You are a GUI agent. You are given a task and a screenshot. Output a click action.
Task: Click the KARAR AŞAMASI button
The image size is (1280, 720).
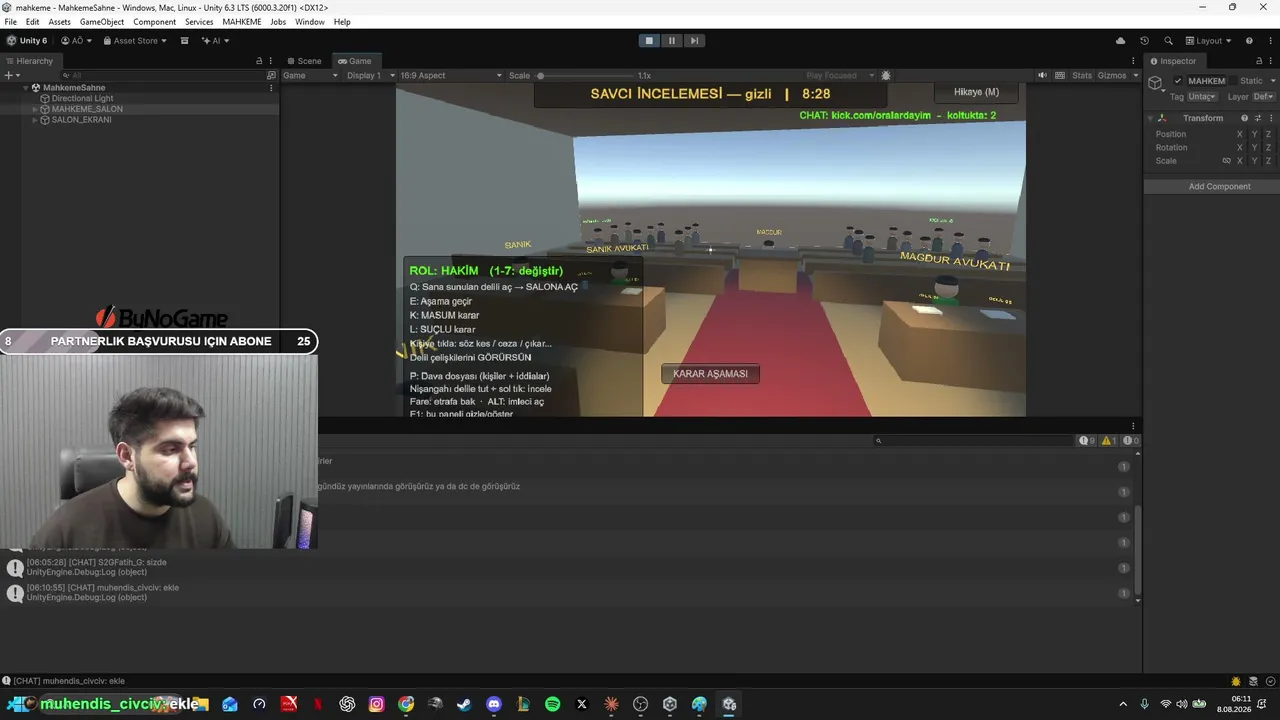[x=710, y=374]
